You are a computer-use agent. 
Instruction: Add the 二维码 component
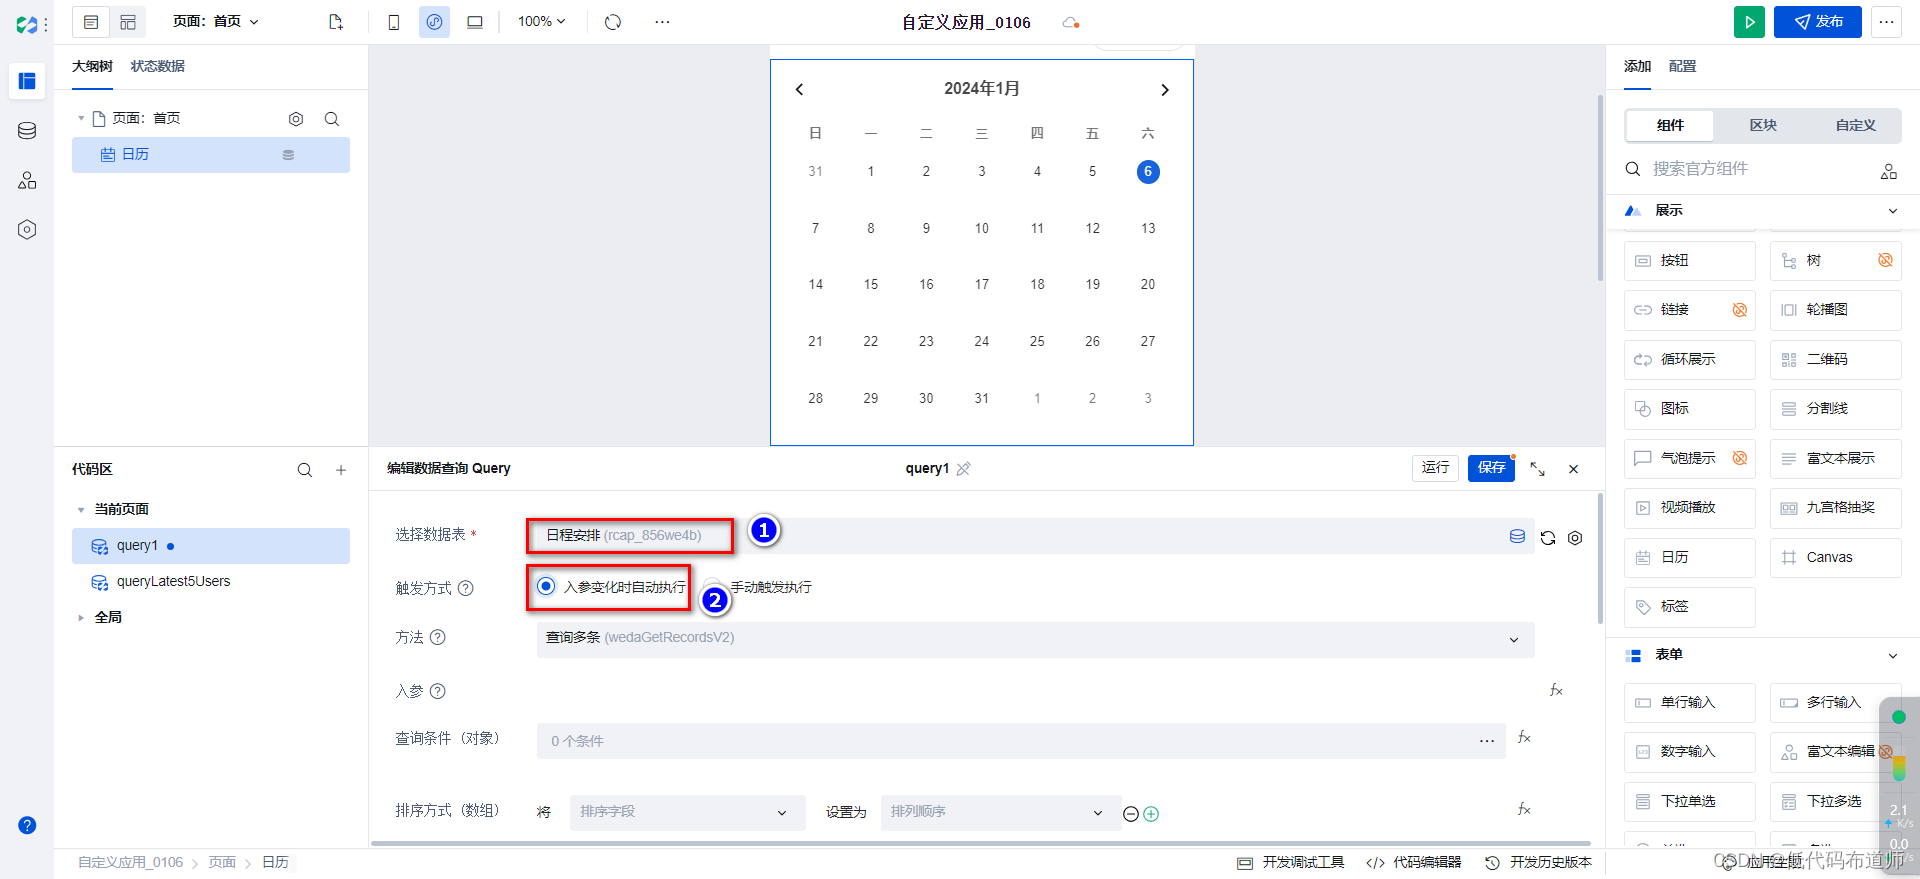pos(1836,360)
